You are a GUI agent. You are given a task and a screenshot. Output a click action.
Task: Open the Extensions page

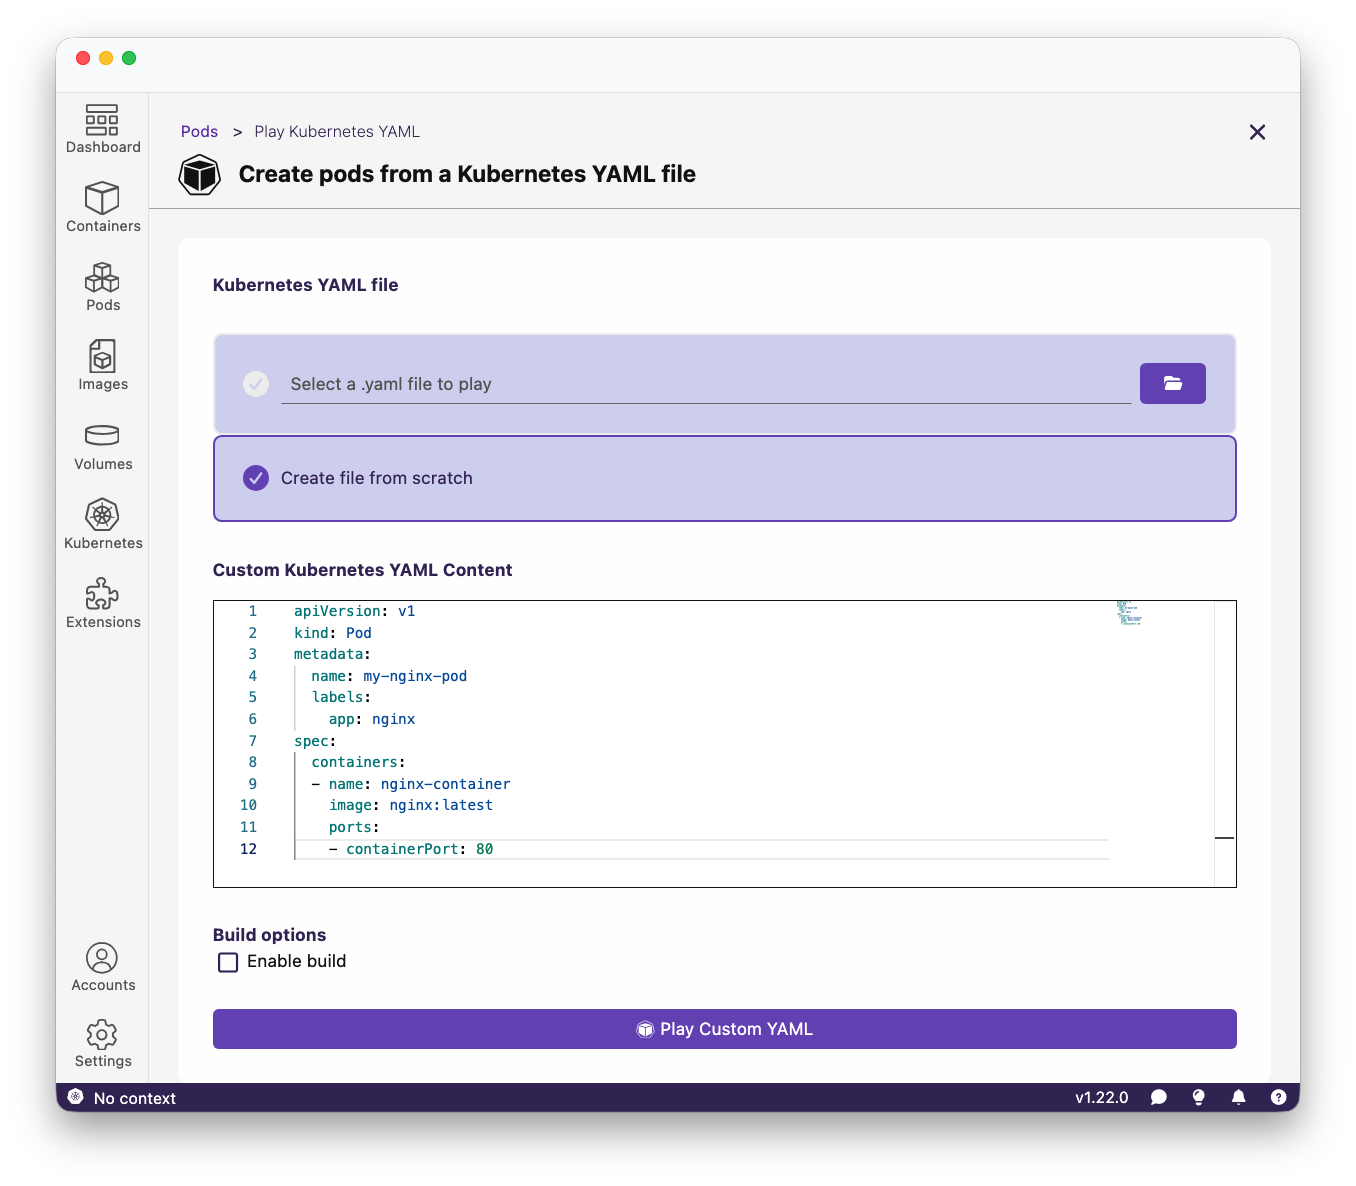coord(103,604)
